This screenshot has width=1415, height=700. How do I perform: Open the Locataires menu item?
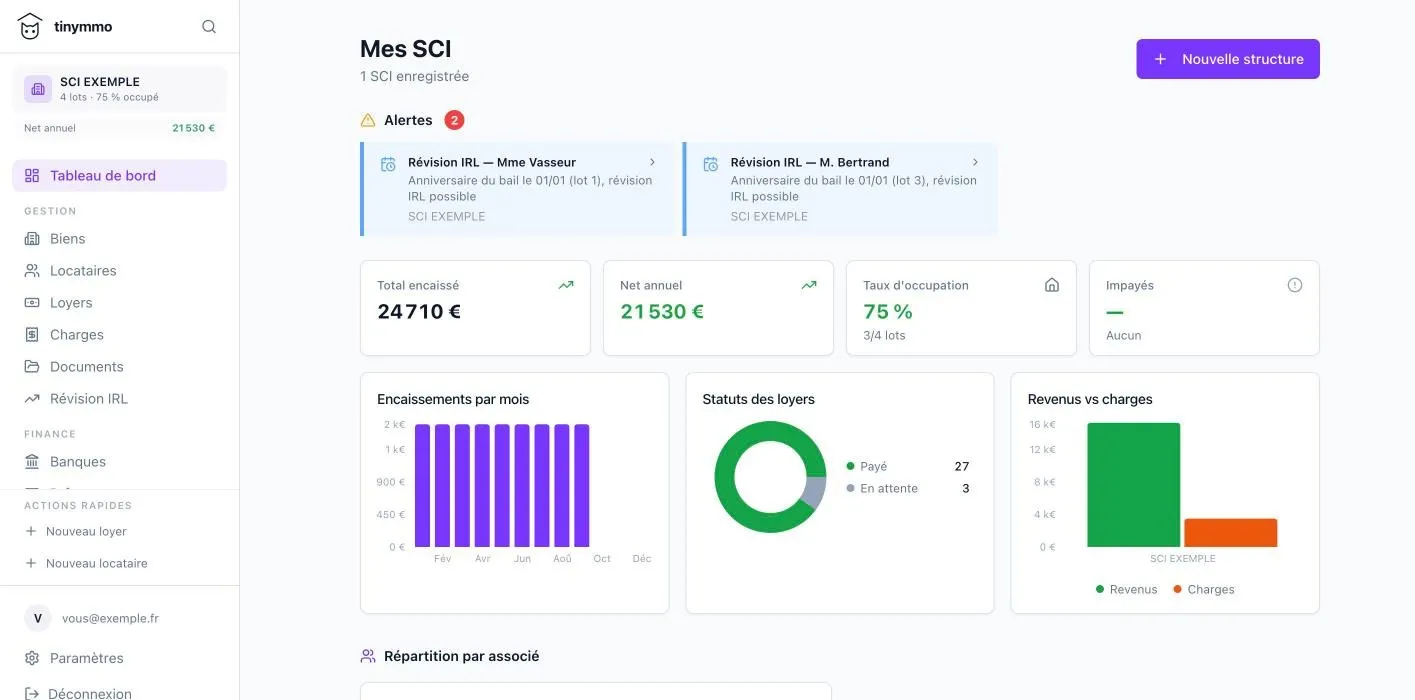120,271
